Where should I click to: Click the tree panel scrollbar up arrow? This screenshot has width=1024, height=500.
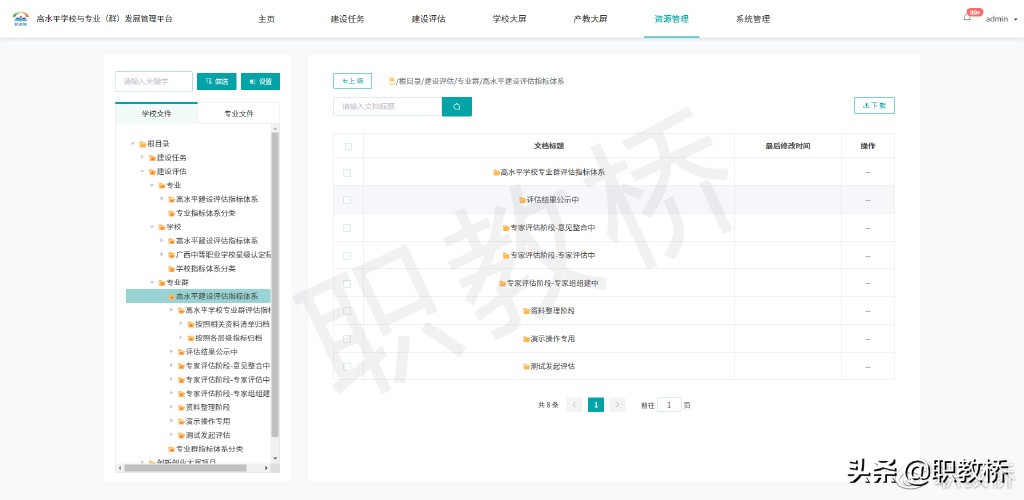(275, 128)
